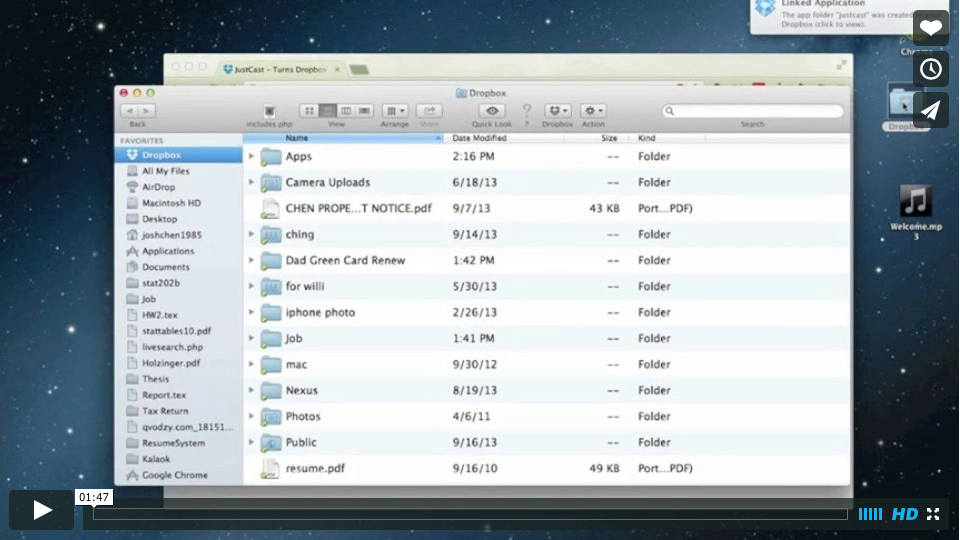
Task: Expand the Apps folder
Action: [x=251, y=156]
